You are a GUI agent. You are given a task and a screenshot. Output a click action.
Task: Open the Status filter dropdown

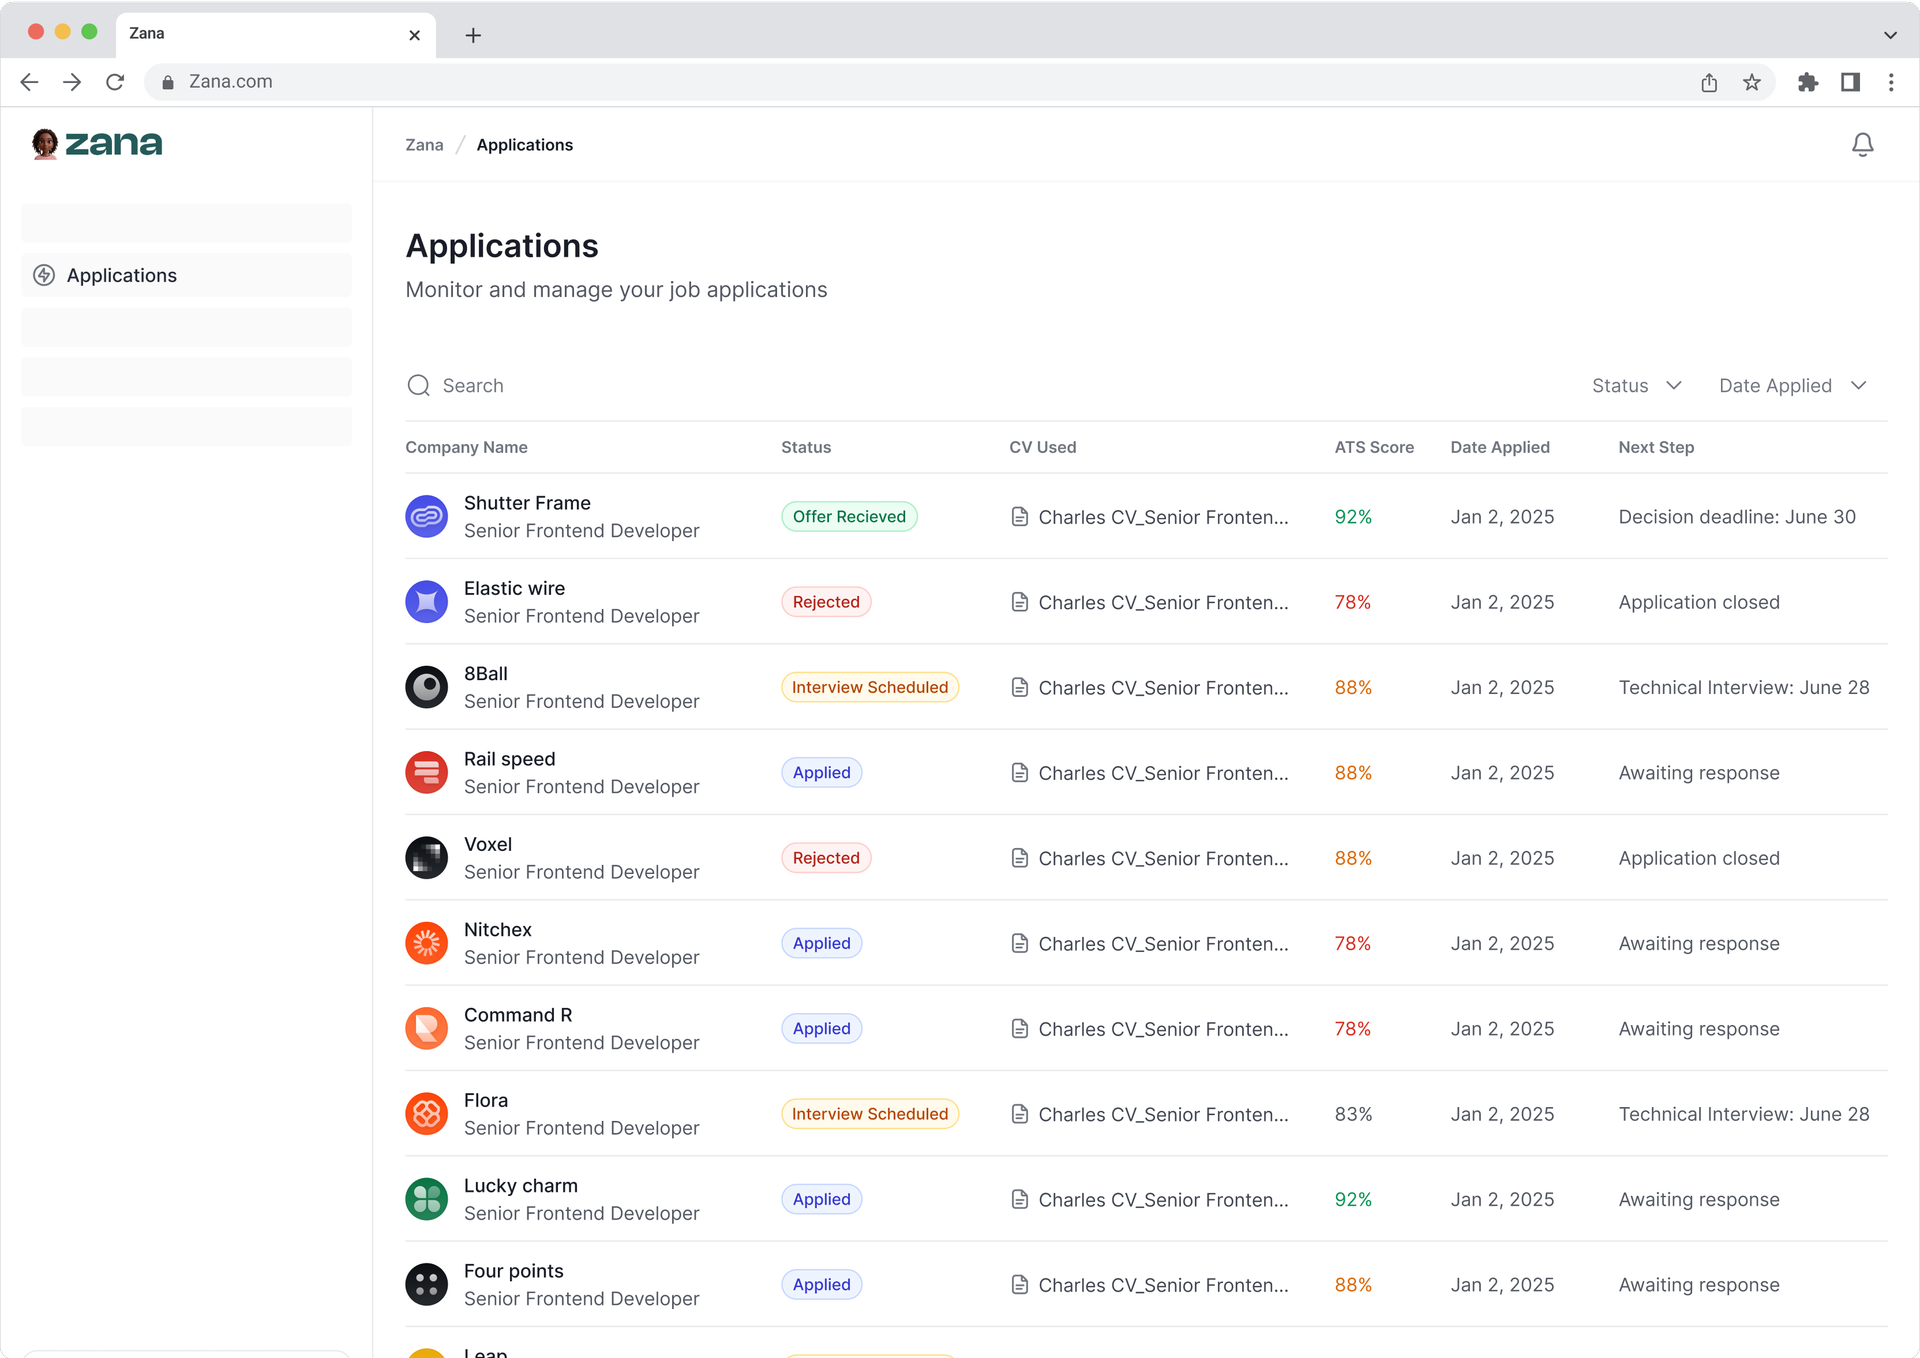pos(1636,386)
